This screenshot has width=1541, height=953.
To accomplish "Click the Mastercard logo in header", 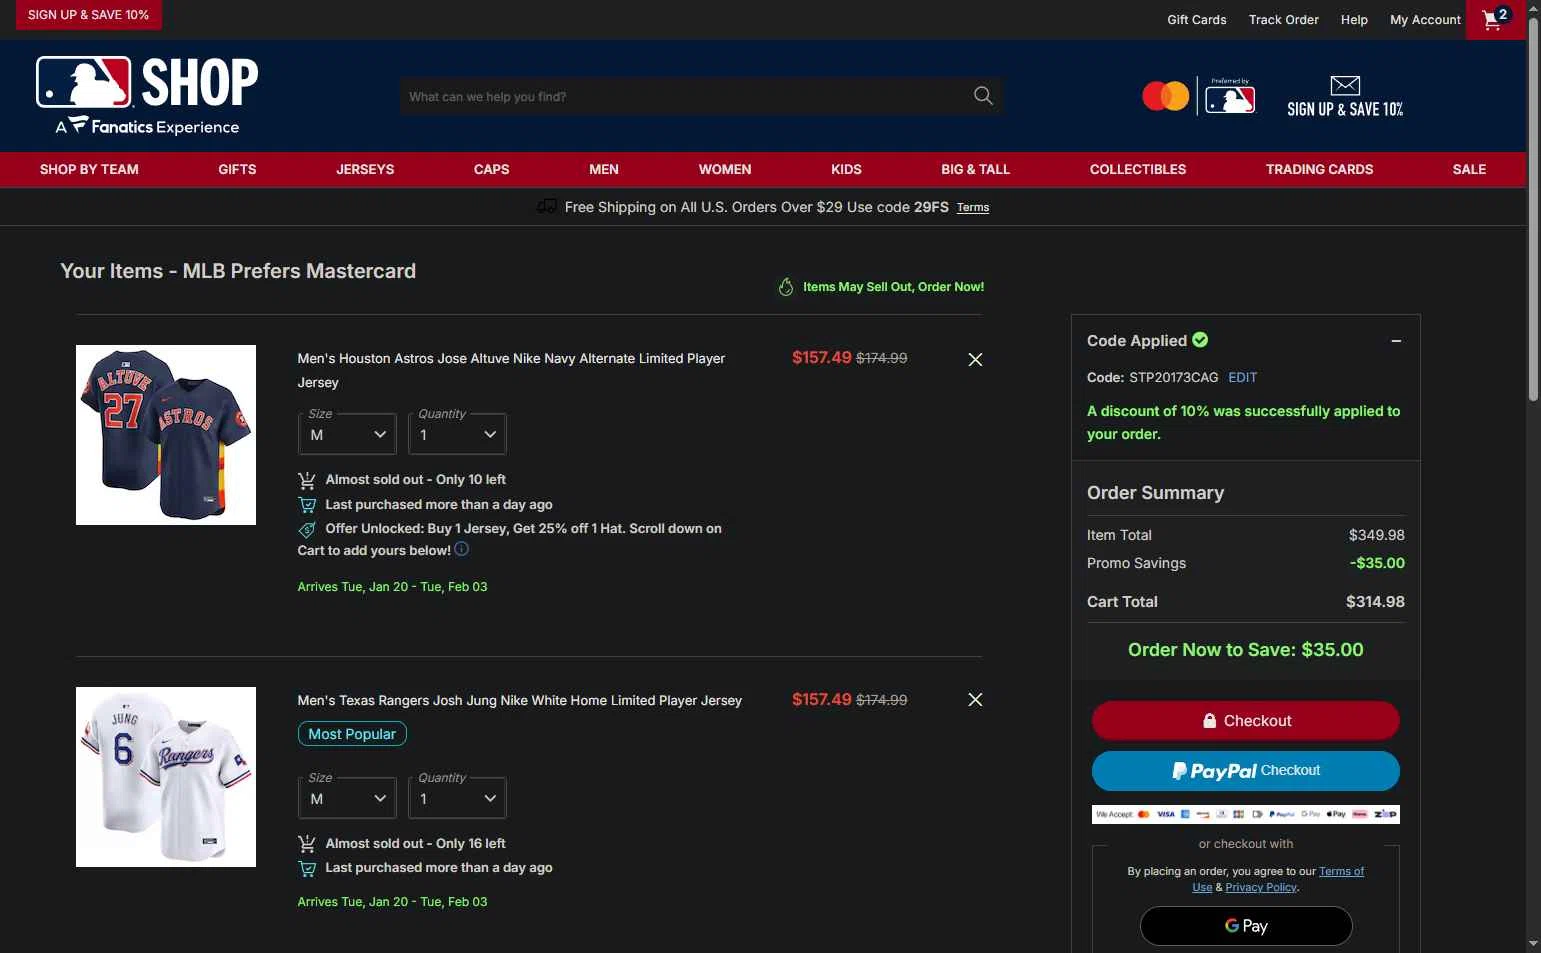I will pos(1165,97).
